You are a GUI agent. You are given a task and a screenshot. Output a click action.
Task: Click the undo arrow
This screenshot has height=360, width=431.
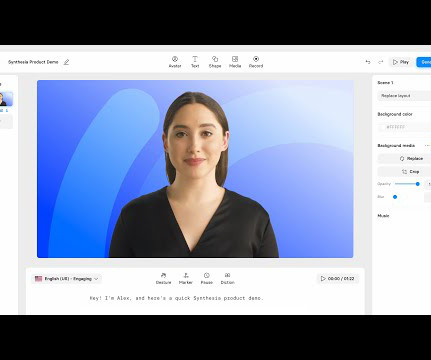point(368,62)
